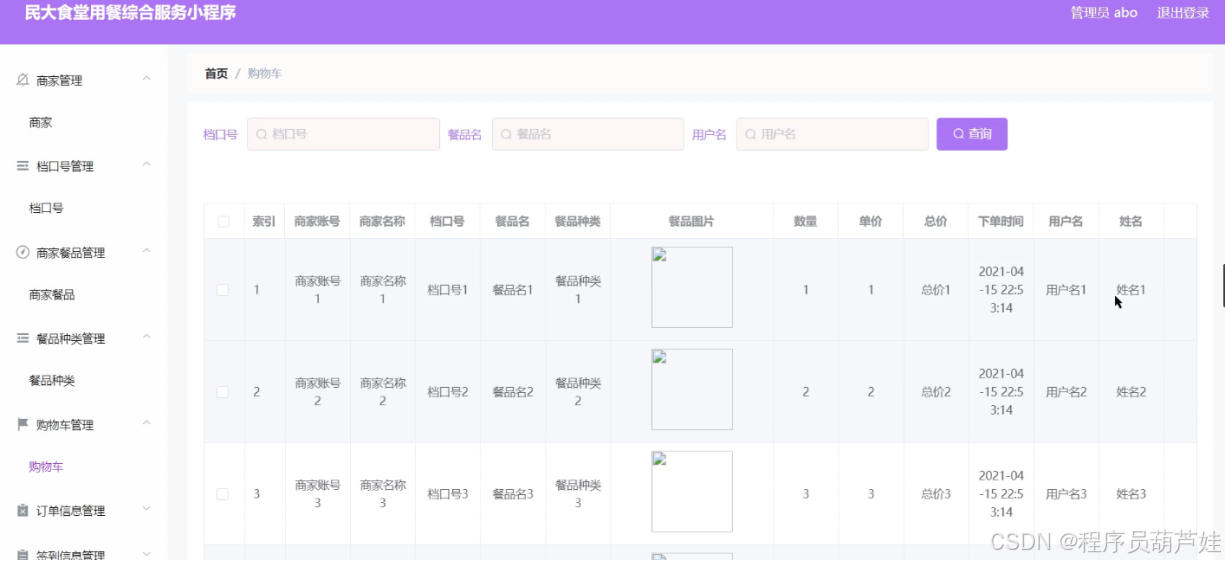
Task: Click the 商家账号 column header
Action: pos(317,222)
